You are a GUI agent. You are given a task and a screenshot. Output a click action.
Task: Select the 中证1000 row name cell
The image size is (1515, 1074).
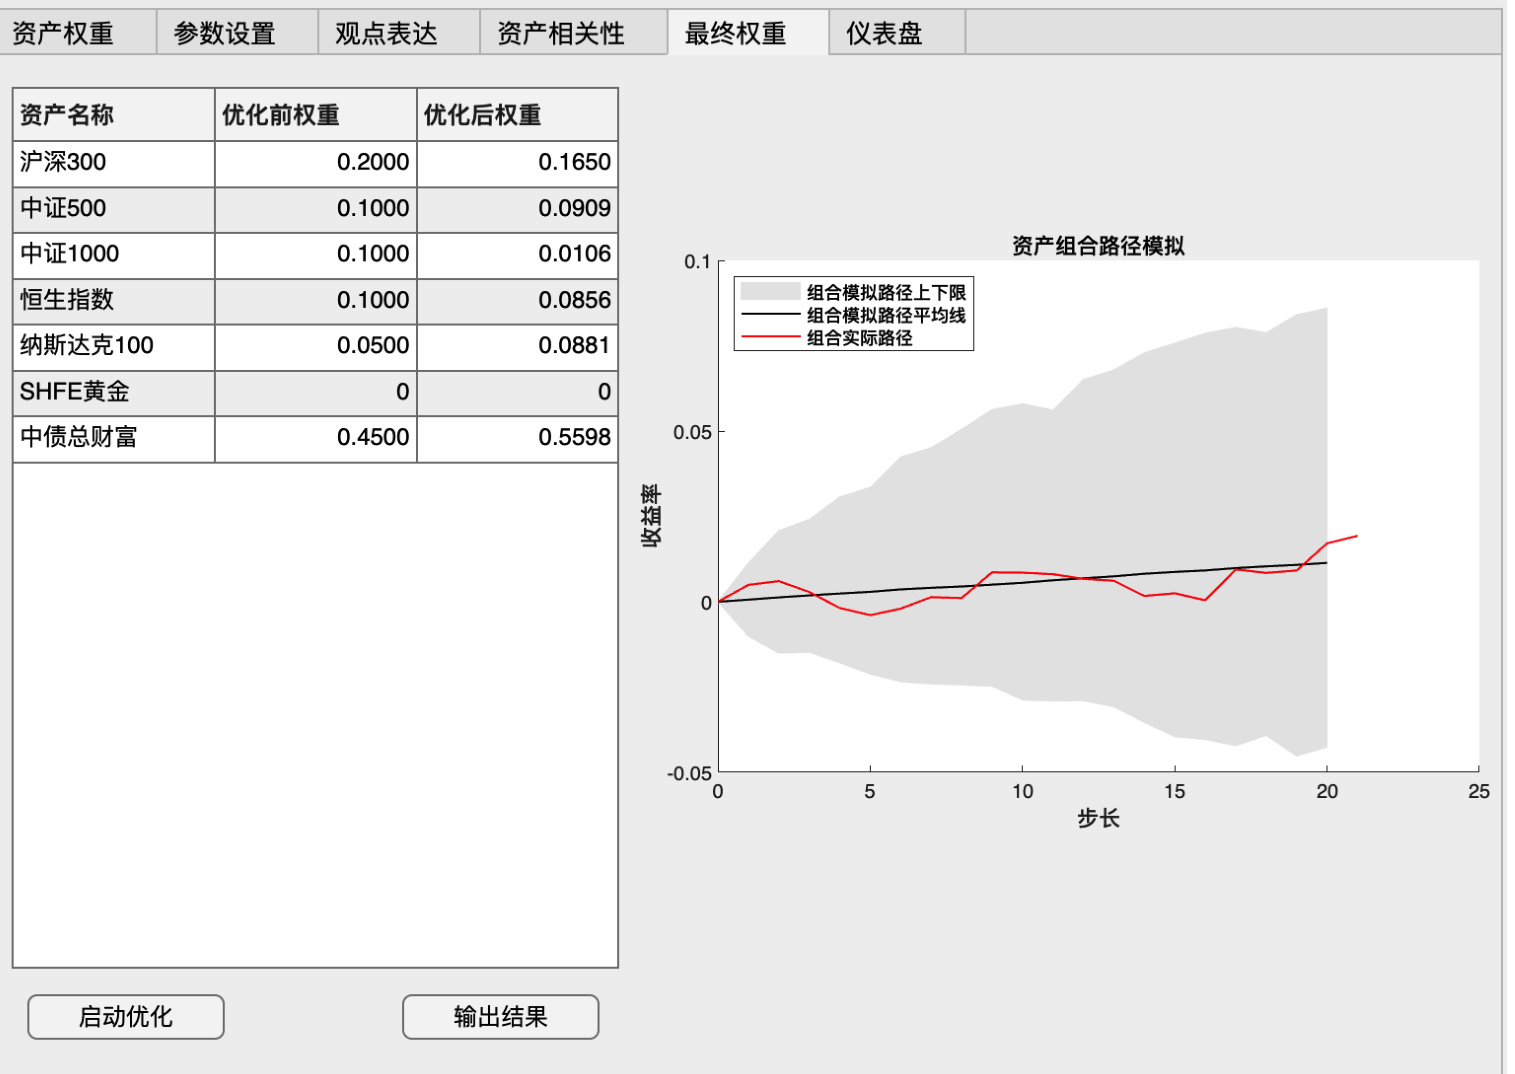(113, 254)
